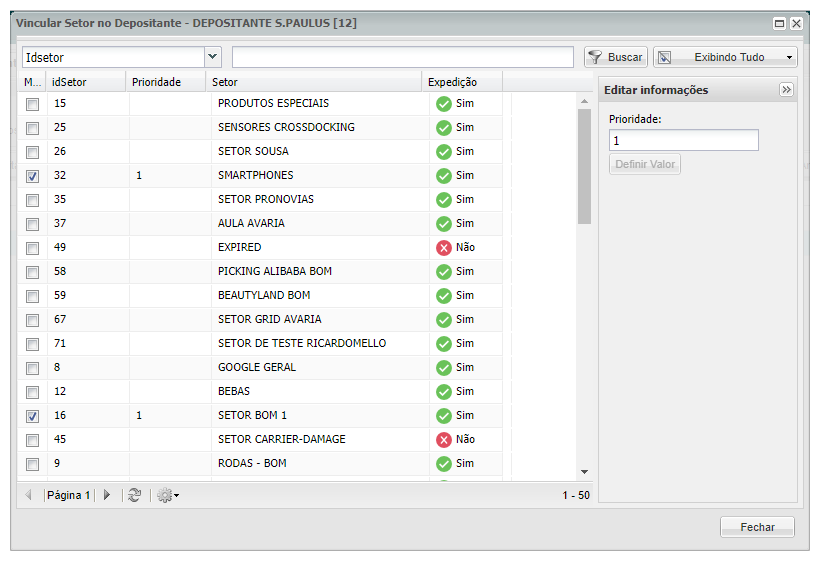The width and height of the screenshot is (820, 561).
Task: Click the priority value 1 of SMARTPHONES
Action: coord(139,176)
